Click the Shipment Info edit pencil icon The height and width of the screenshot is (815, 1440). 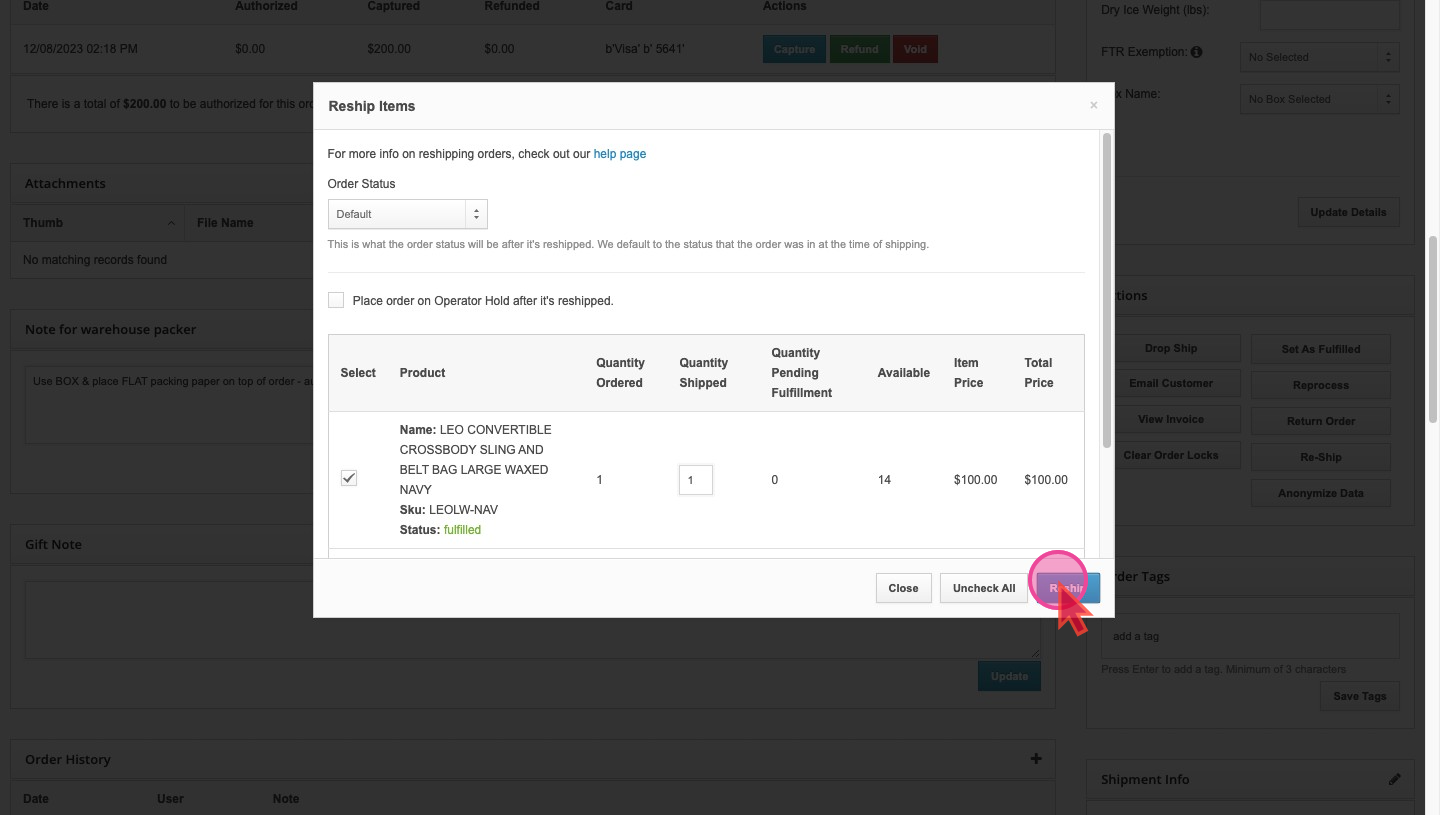[x=1394, y=779]
